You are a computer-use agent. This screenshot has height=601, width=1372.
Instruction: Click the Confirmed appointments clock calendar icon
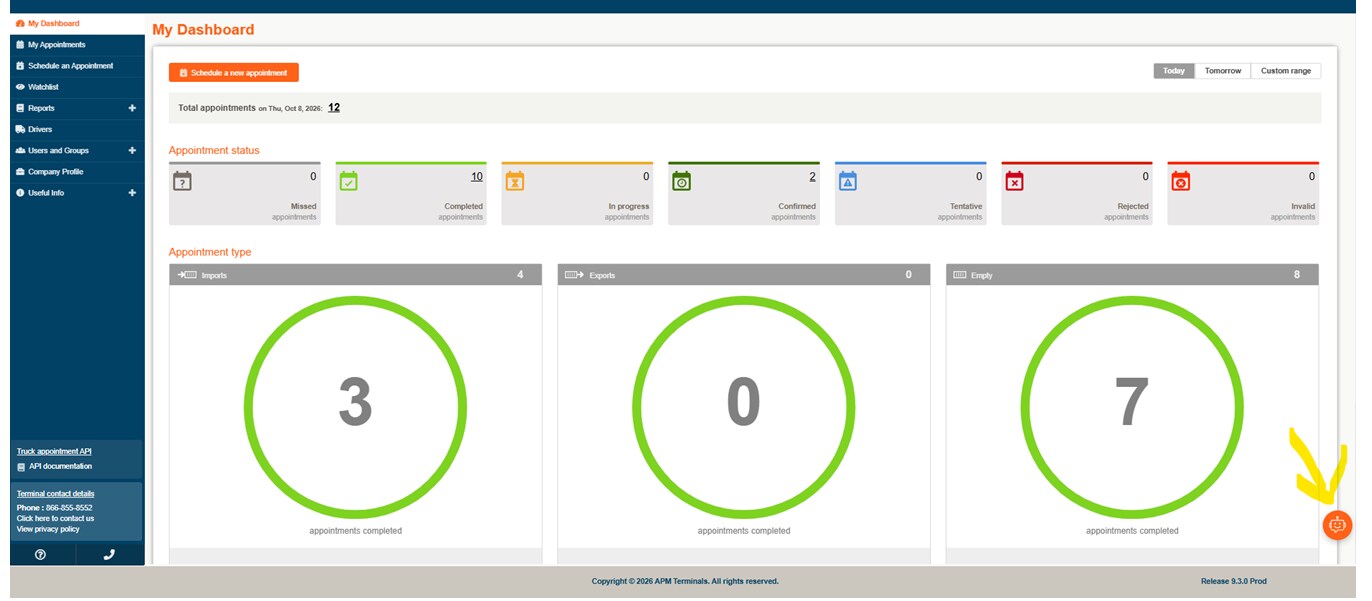[x=681, y=181]
